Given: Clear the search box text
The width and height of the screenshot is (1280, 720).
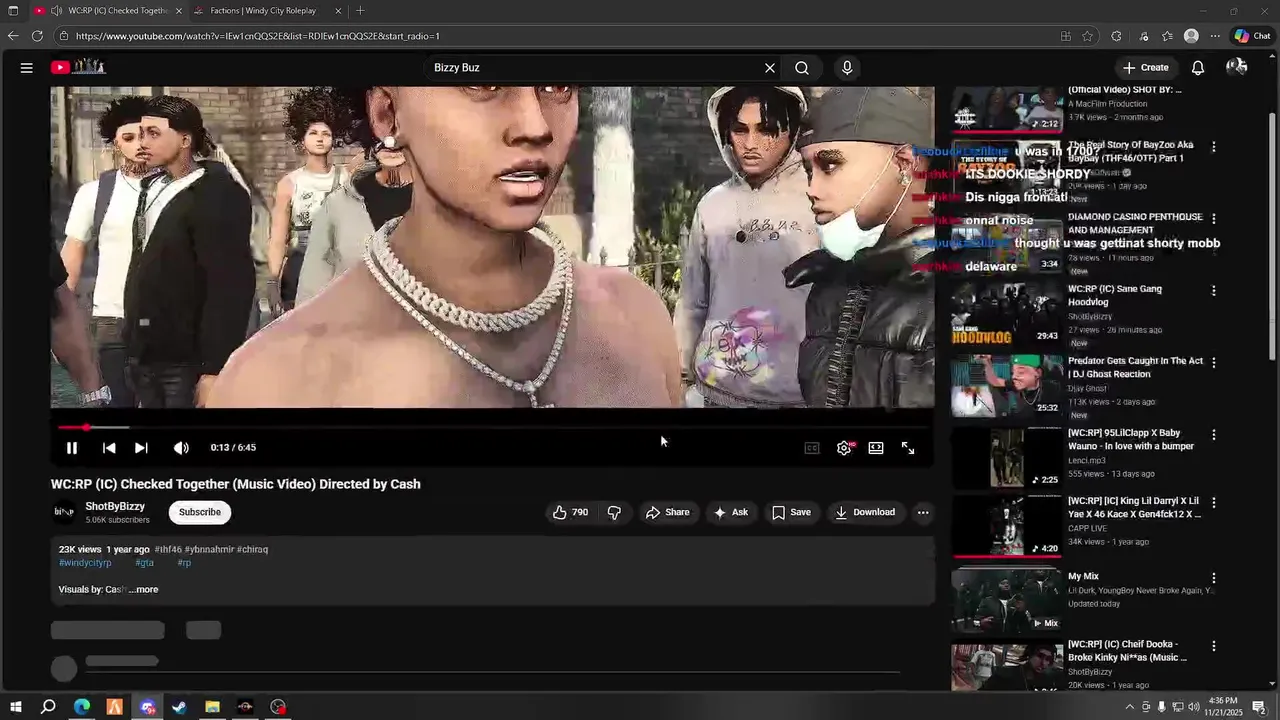Looking at the screenshot, I should pos(770,68).
